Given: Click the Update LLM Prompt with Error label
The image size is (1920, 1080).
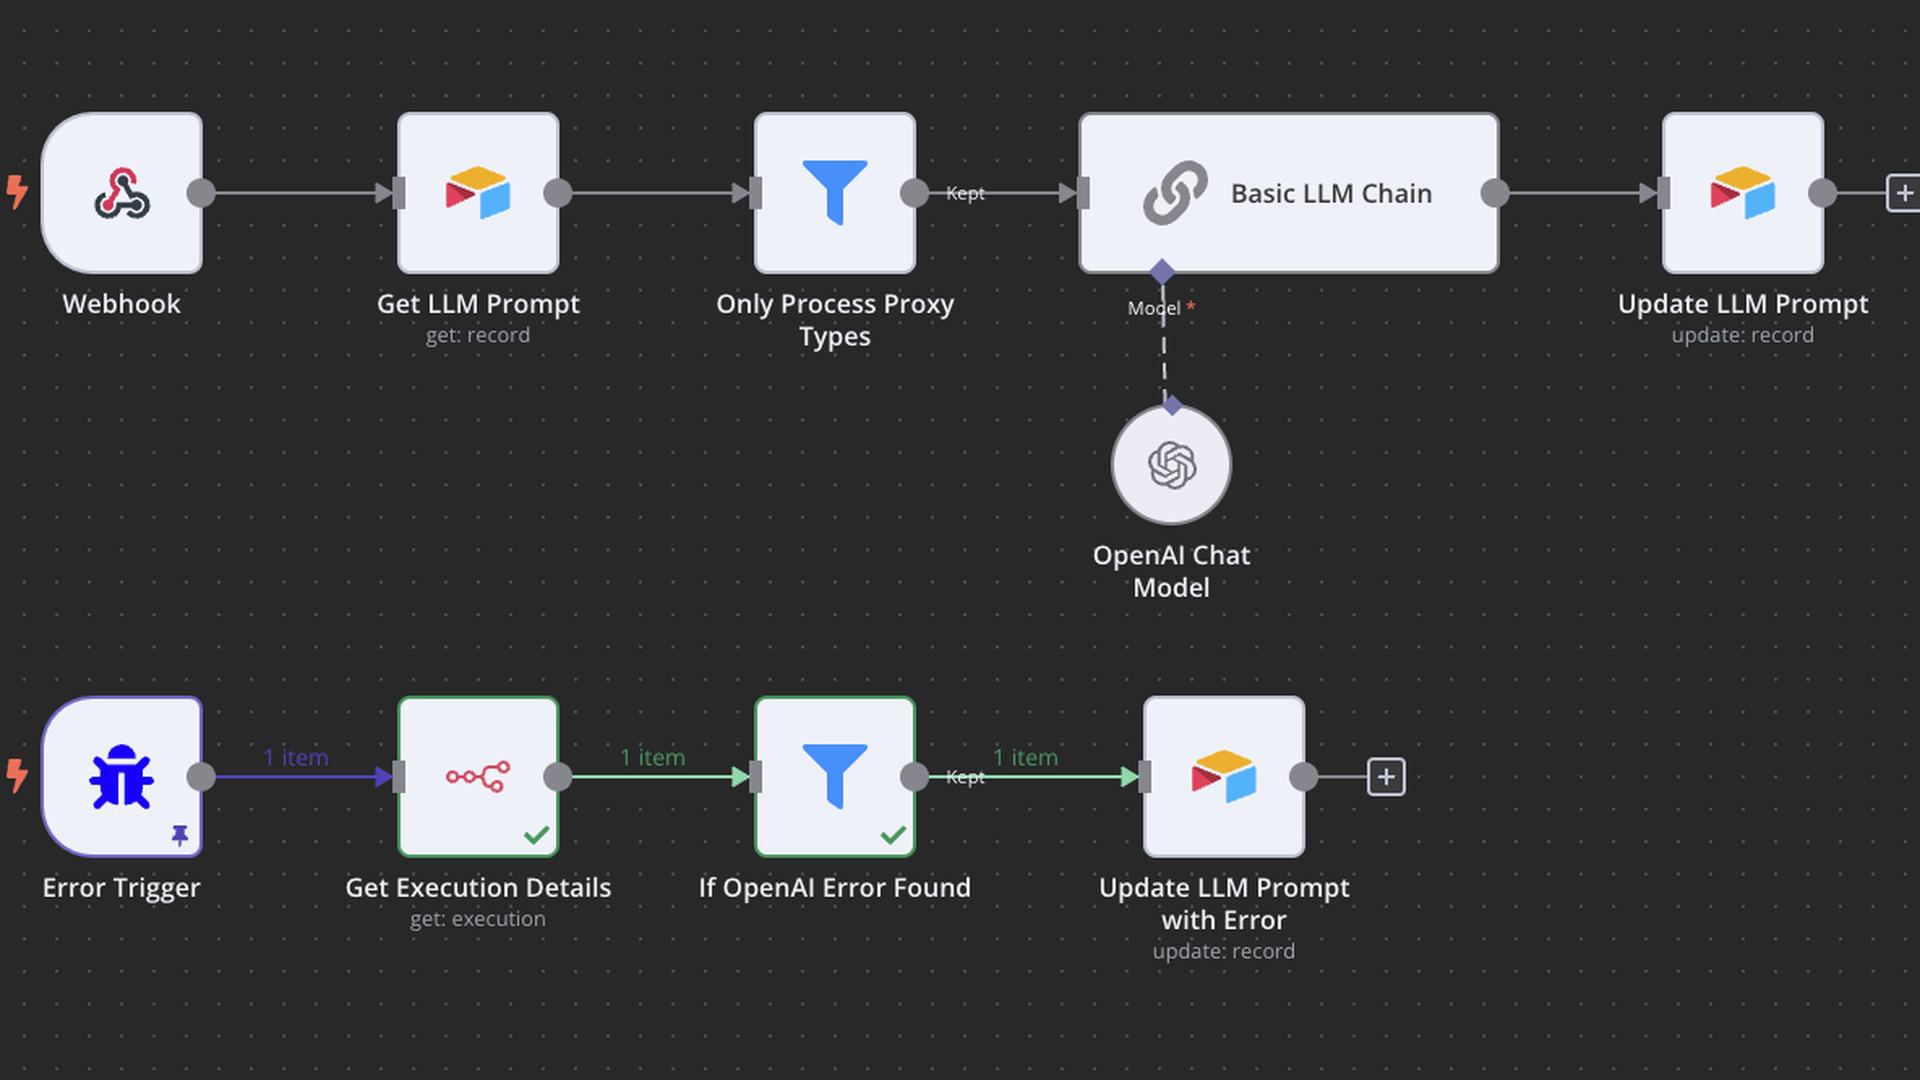Looking at the screenshot, I should (1224, 904).
